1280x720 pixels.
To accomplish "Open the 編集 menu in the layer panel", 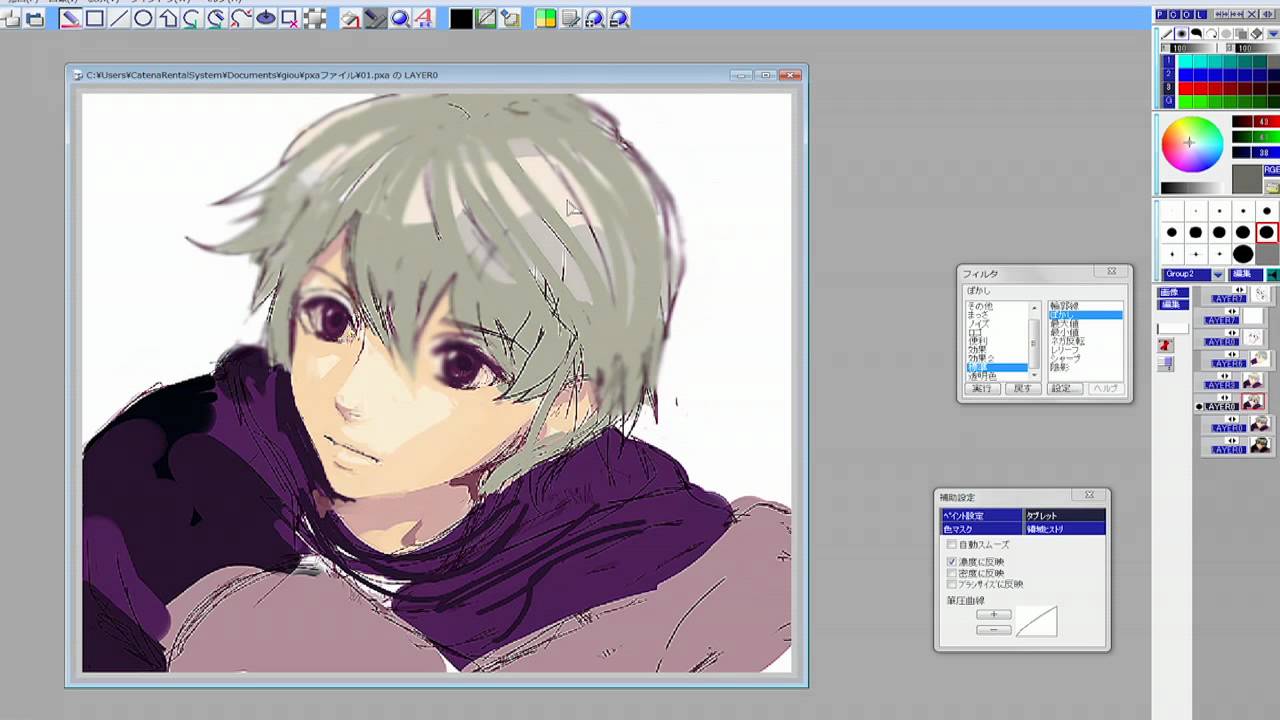I will pos(1172,304).
